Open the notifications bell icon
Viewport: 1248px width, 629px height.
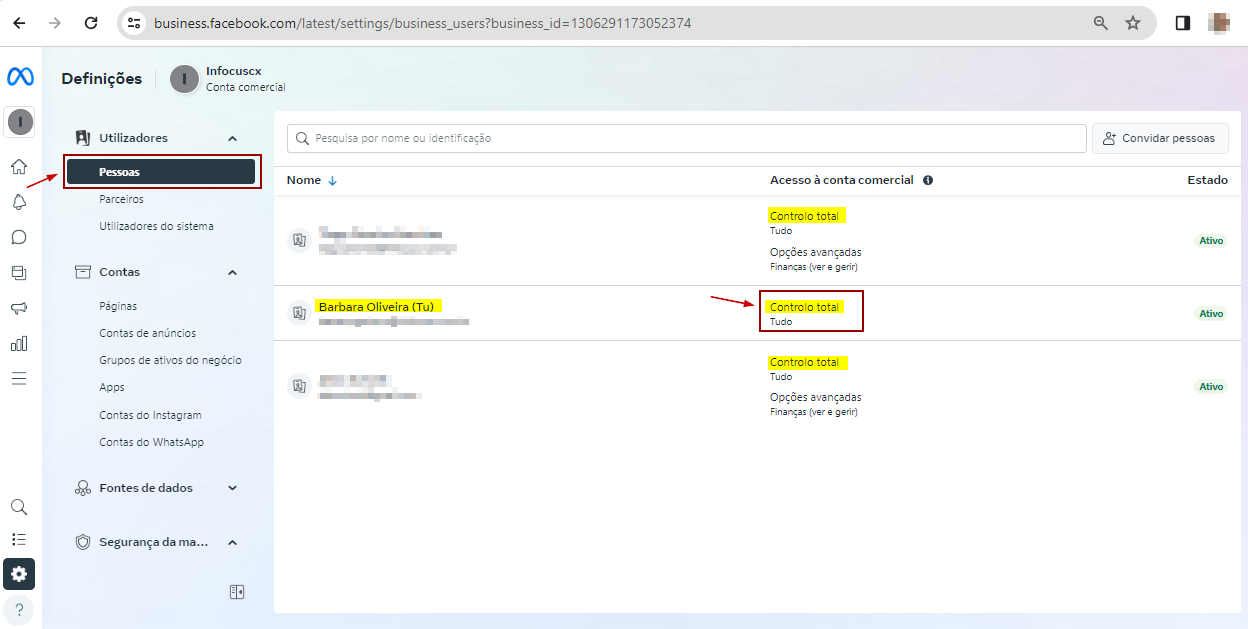(x=19, y=202)
